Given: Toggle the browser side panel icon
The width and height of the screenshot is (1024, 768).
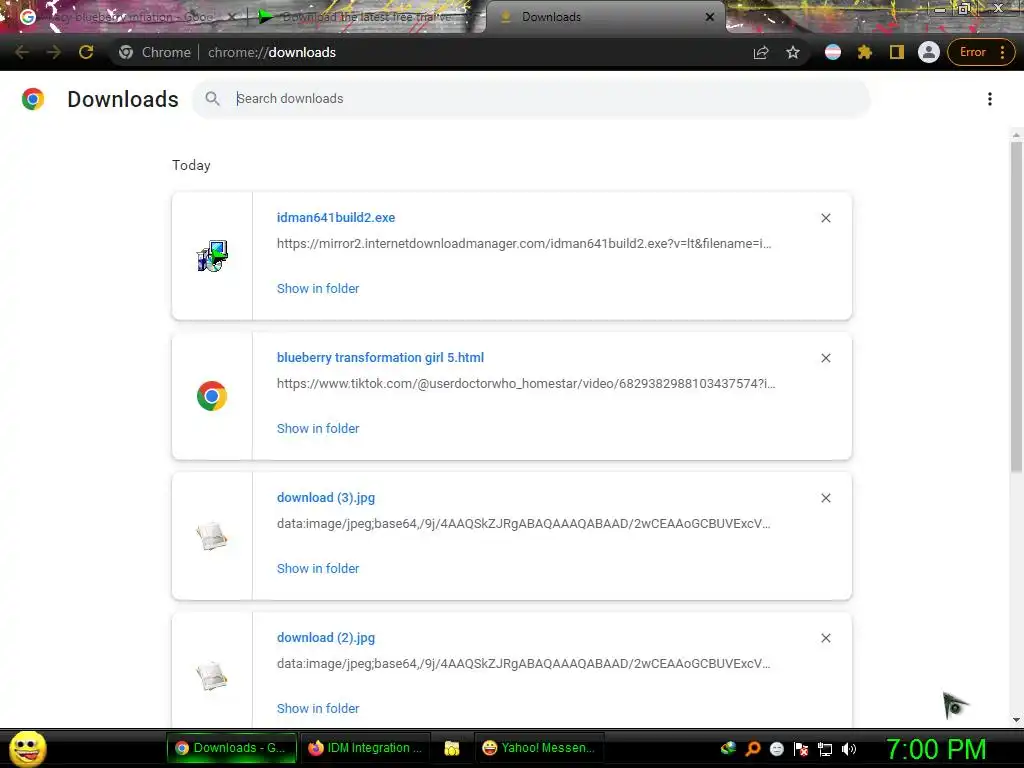Looking at the screenshot, I should point(897,52).
